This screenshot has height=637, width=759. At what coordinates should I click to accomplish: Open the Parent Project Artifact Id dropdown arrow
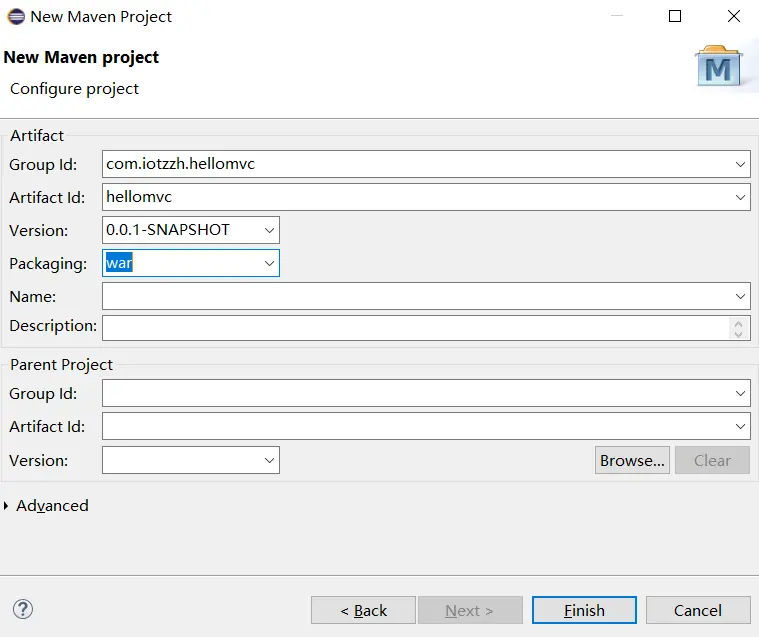(740, 426)
